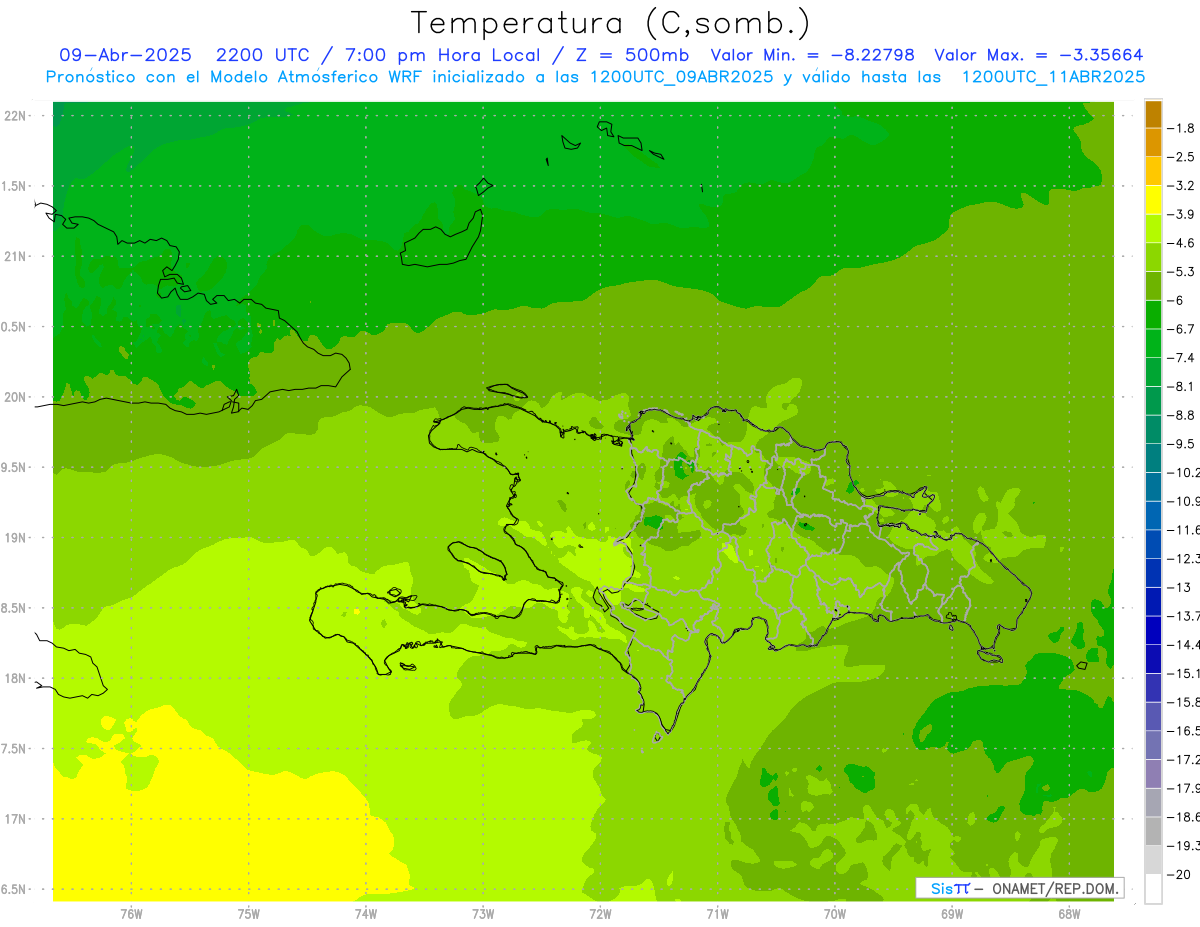Click the white legend swatch below -20
This screenshot has height=927, width=1200.
point(1153,889)
